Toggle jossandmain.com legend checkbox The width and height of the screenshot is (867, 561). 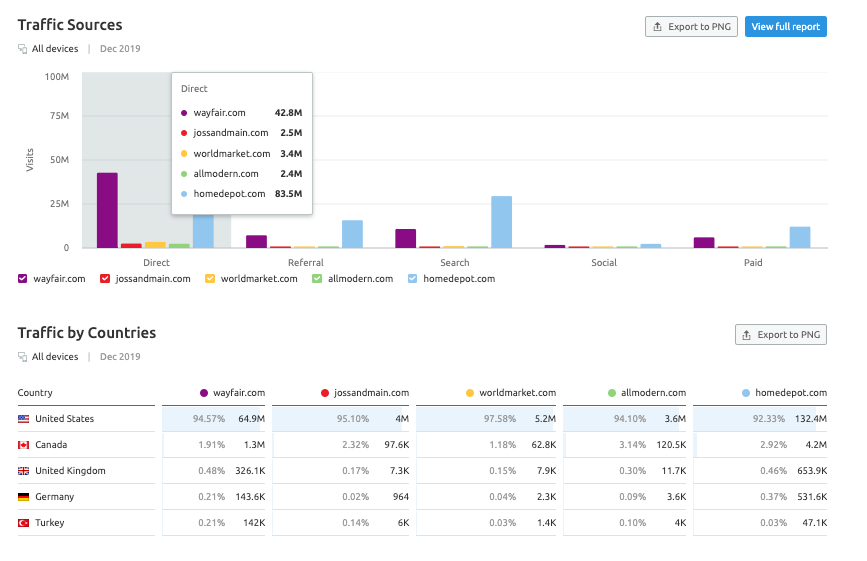pos(105,279)
